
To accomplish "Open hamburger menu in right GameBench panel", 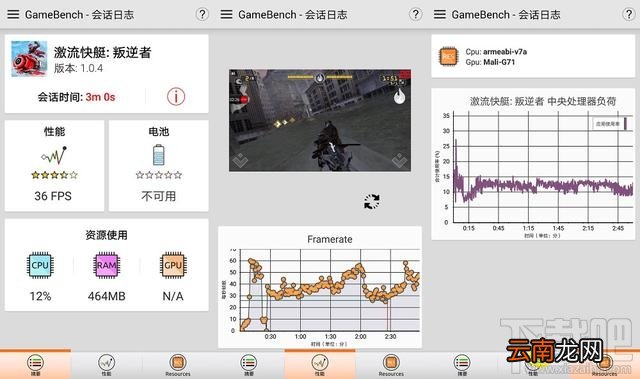I will pyautogui.click(x=440, y=15).
